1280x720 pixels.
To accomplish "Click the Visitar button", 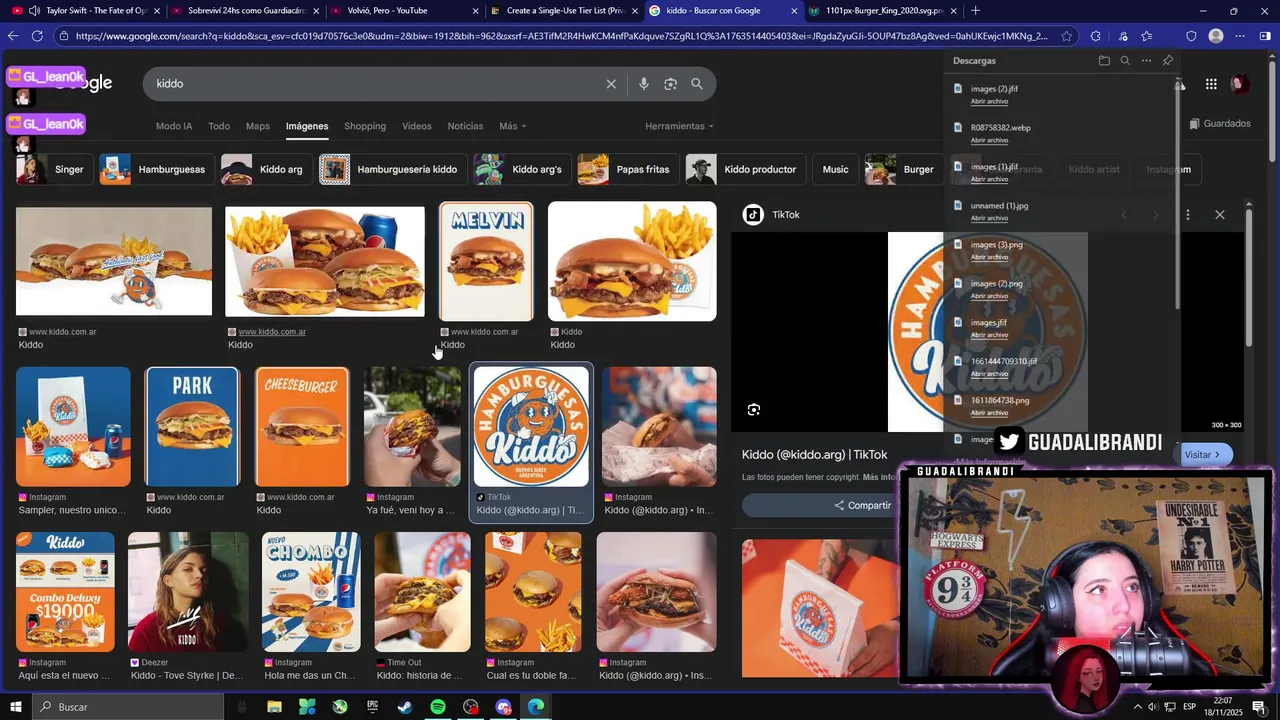I will [1203, 455].
